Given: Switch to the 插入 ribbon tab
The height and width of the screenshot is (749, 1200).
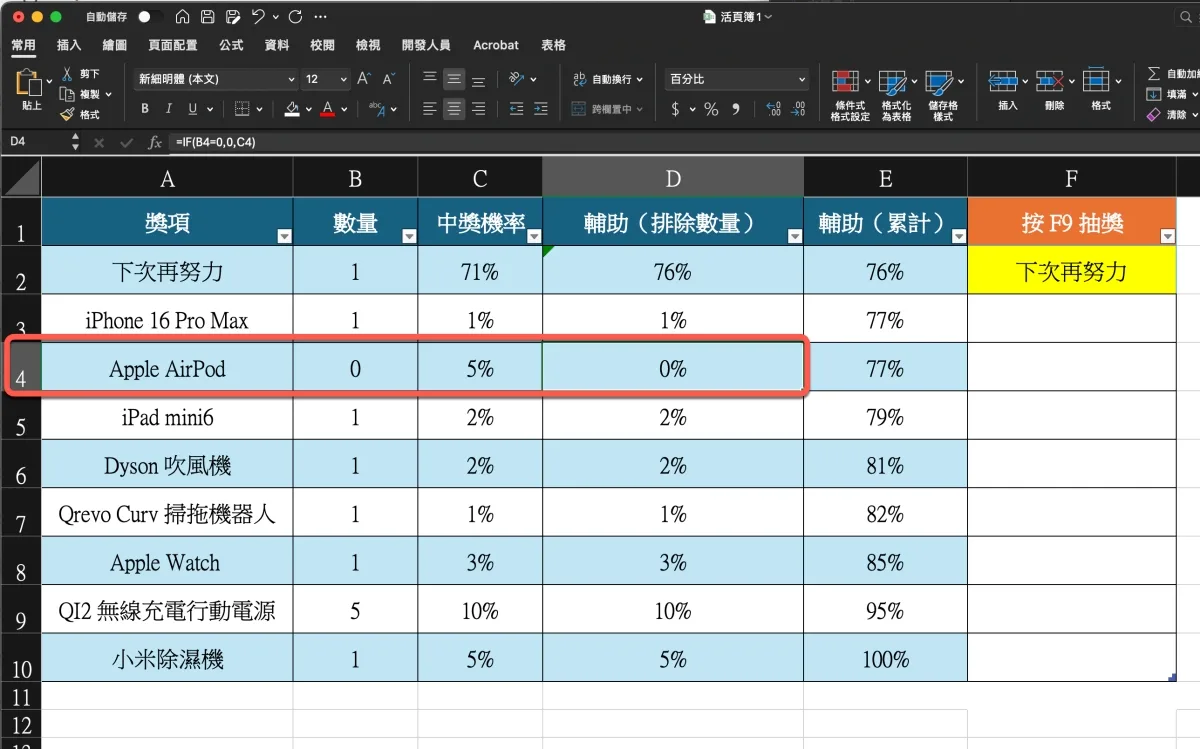Looking at the screenshot, I should pos(69,45).
